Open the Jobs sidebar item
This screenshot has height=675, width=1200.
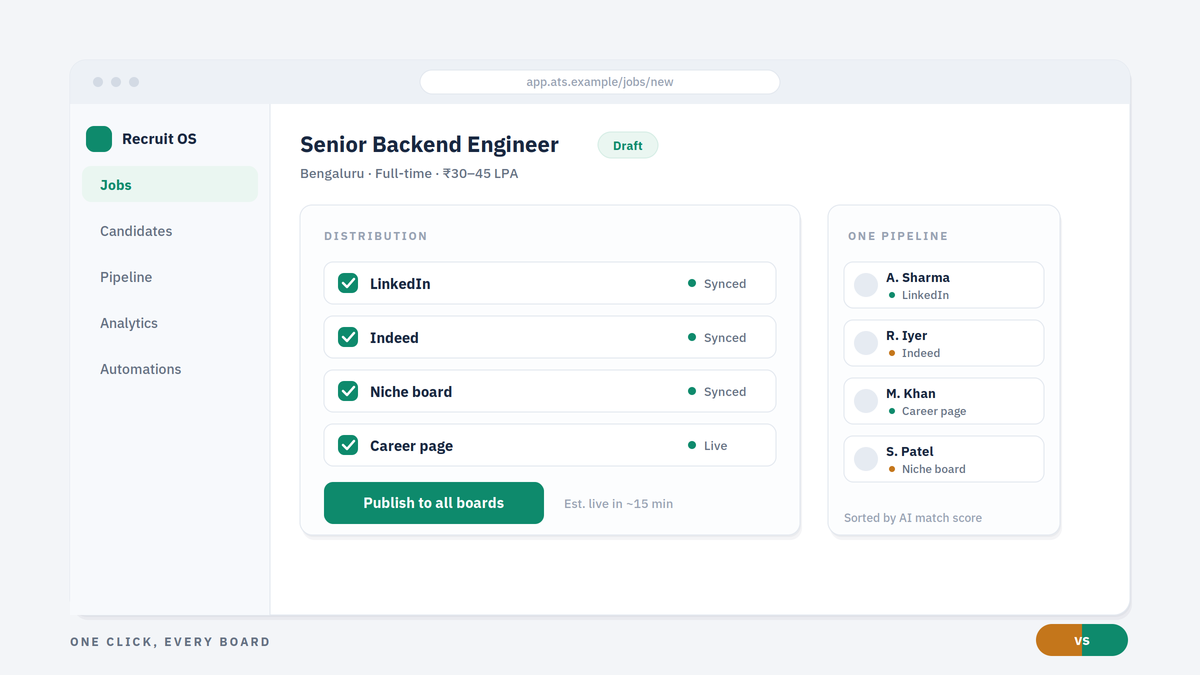pos(170,185)
